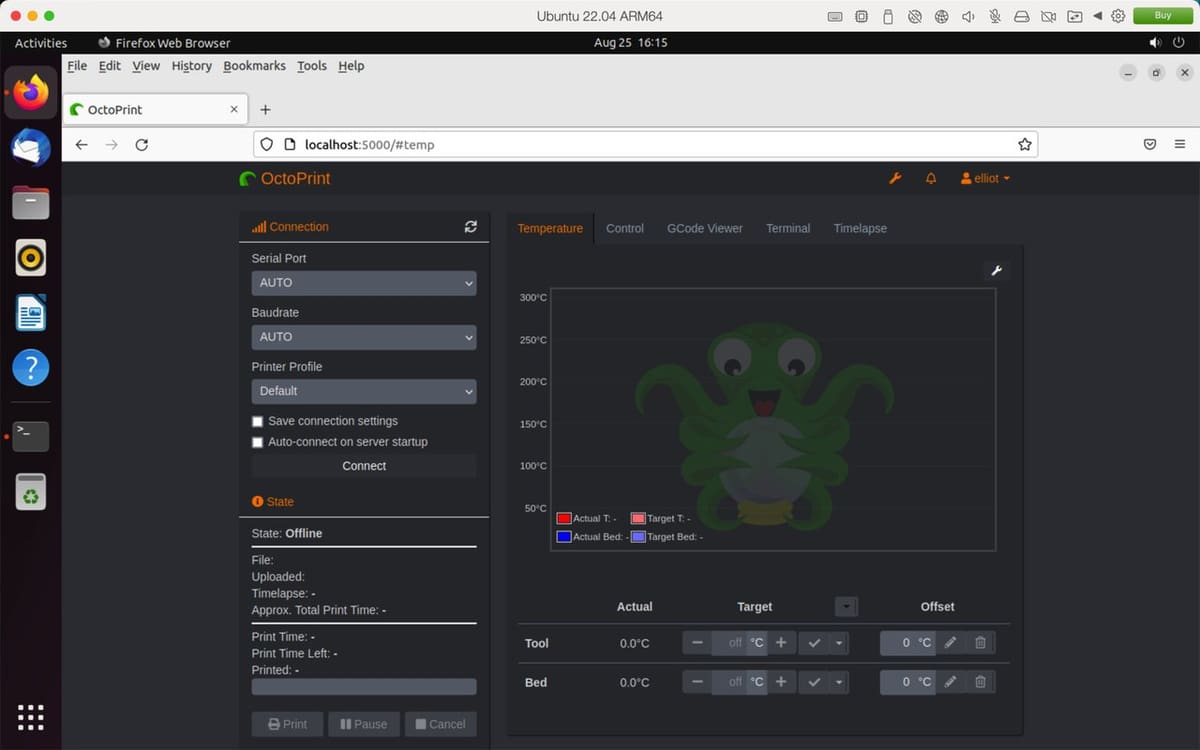Open the History menu
The height and width of the screenshot is (750, 1200).
coord(191,66)
